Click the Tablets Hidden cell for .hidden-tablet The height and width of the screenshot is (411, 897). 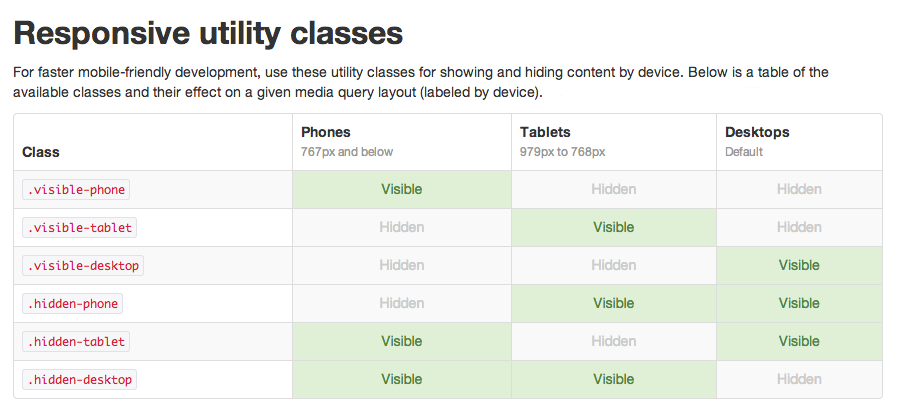613,341
